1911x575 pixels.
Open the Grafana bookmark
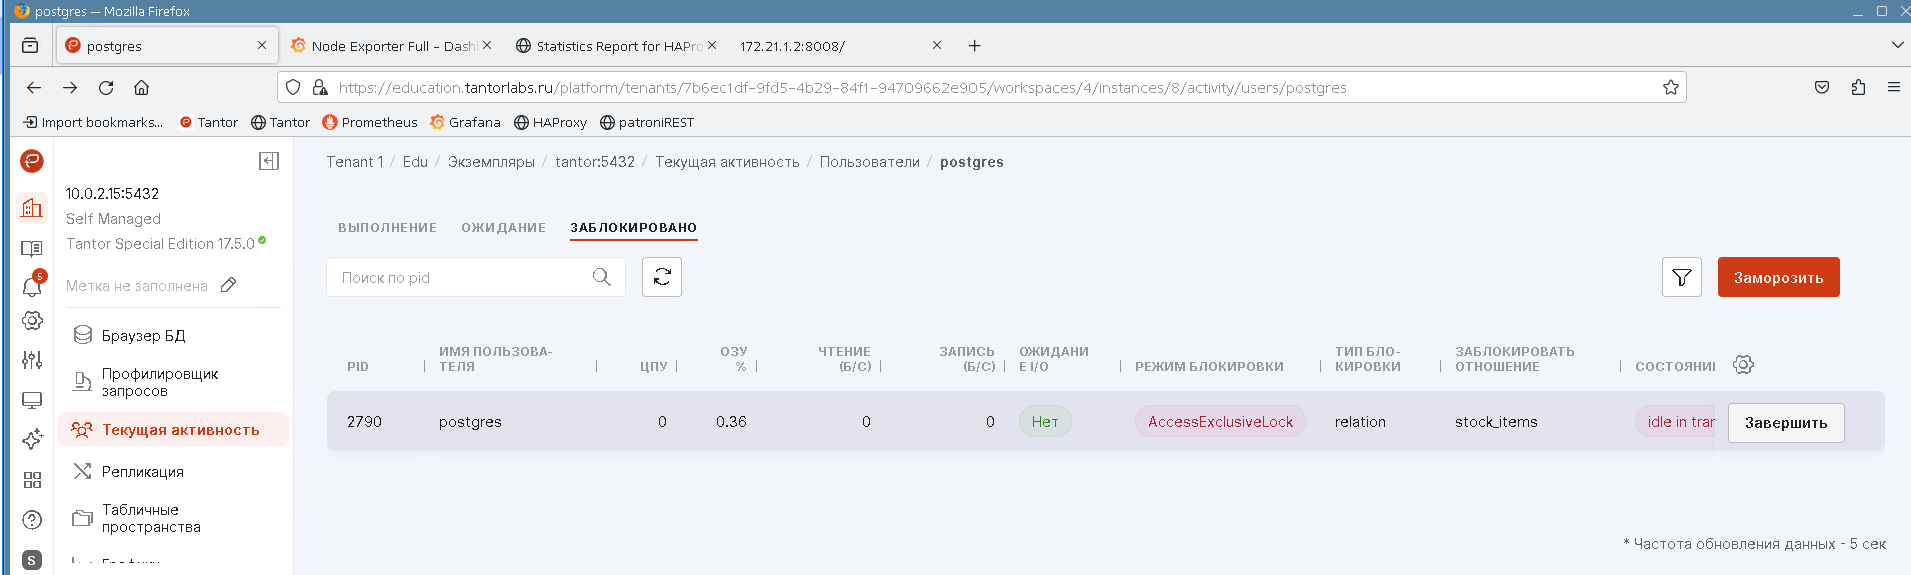click(465, 122)
